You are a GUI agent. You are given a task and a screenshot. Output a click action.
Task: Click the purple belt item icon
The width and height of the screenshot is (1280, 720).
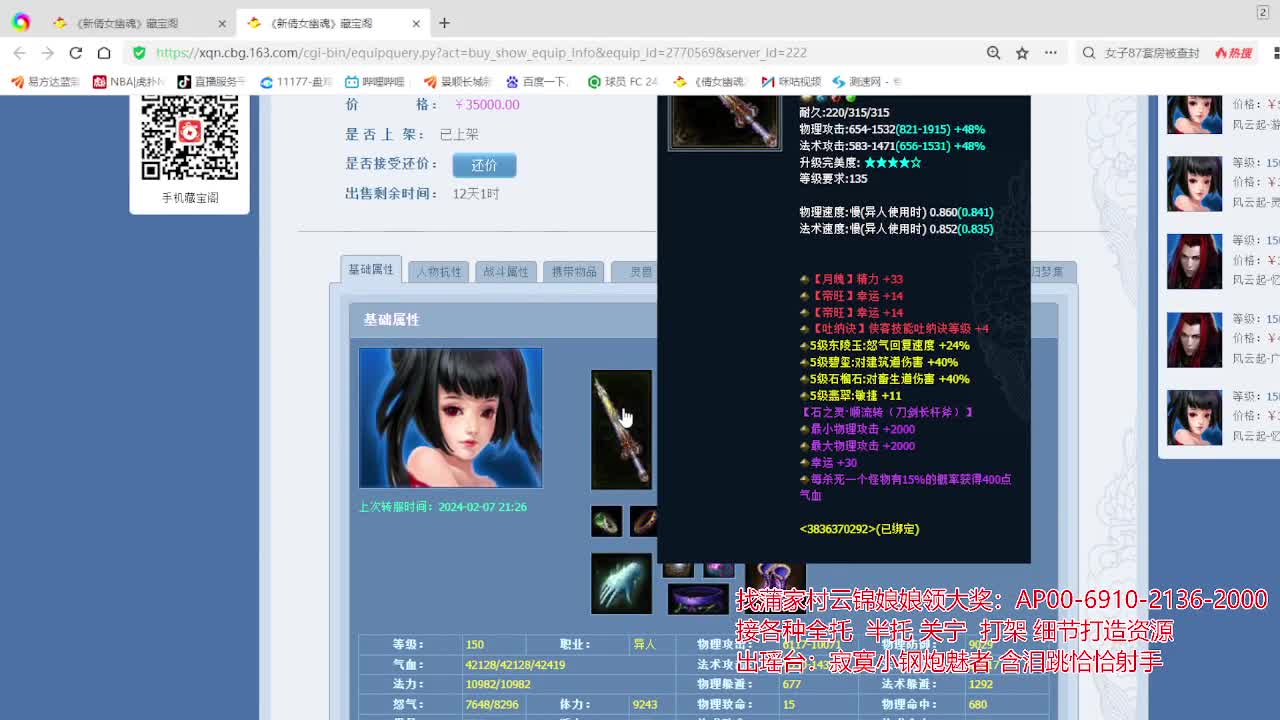[697, 601]
